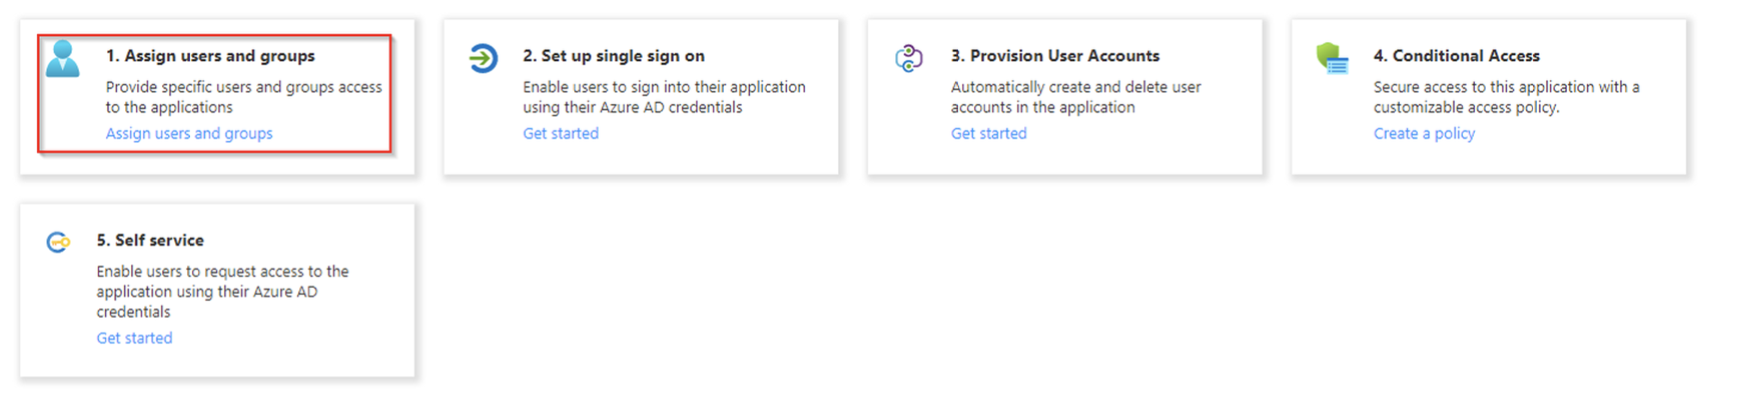
Task: Click the Self service key icon
Action: (58, 242)
